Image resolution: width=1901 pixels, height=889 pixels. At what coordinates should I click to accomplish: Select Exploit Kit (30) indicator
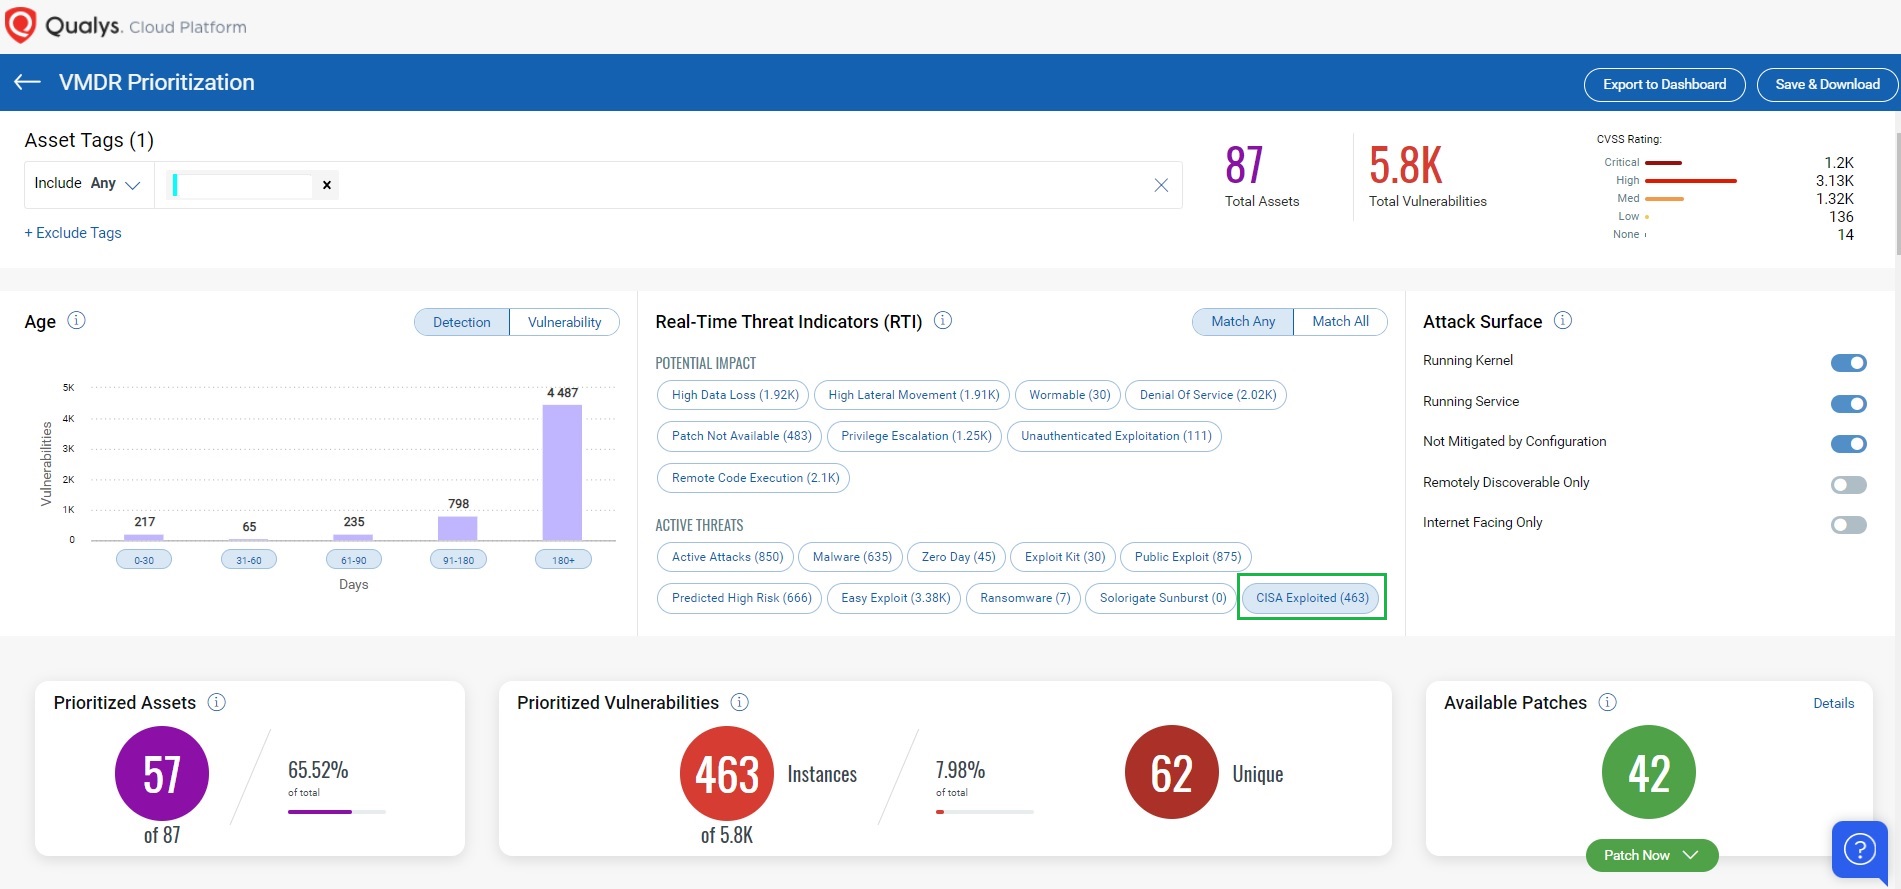[x=1064, y=557]
